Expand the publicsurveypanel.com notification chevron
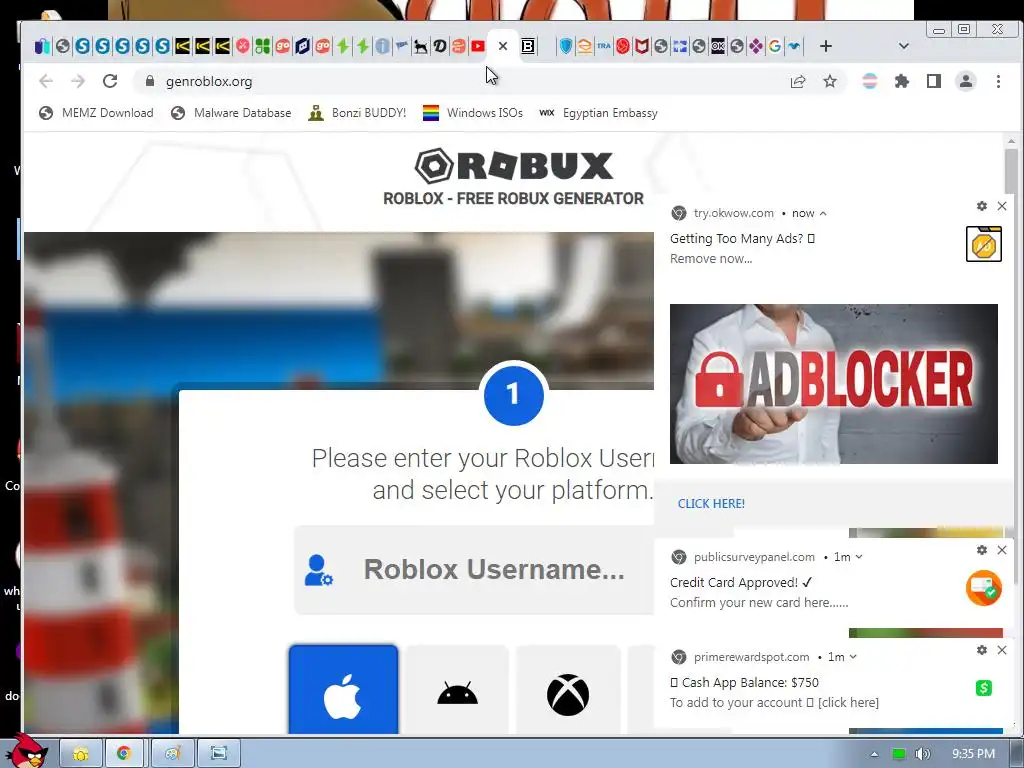 (x=859, y=557)
